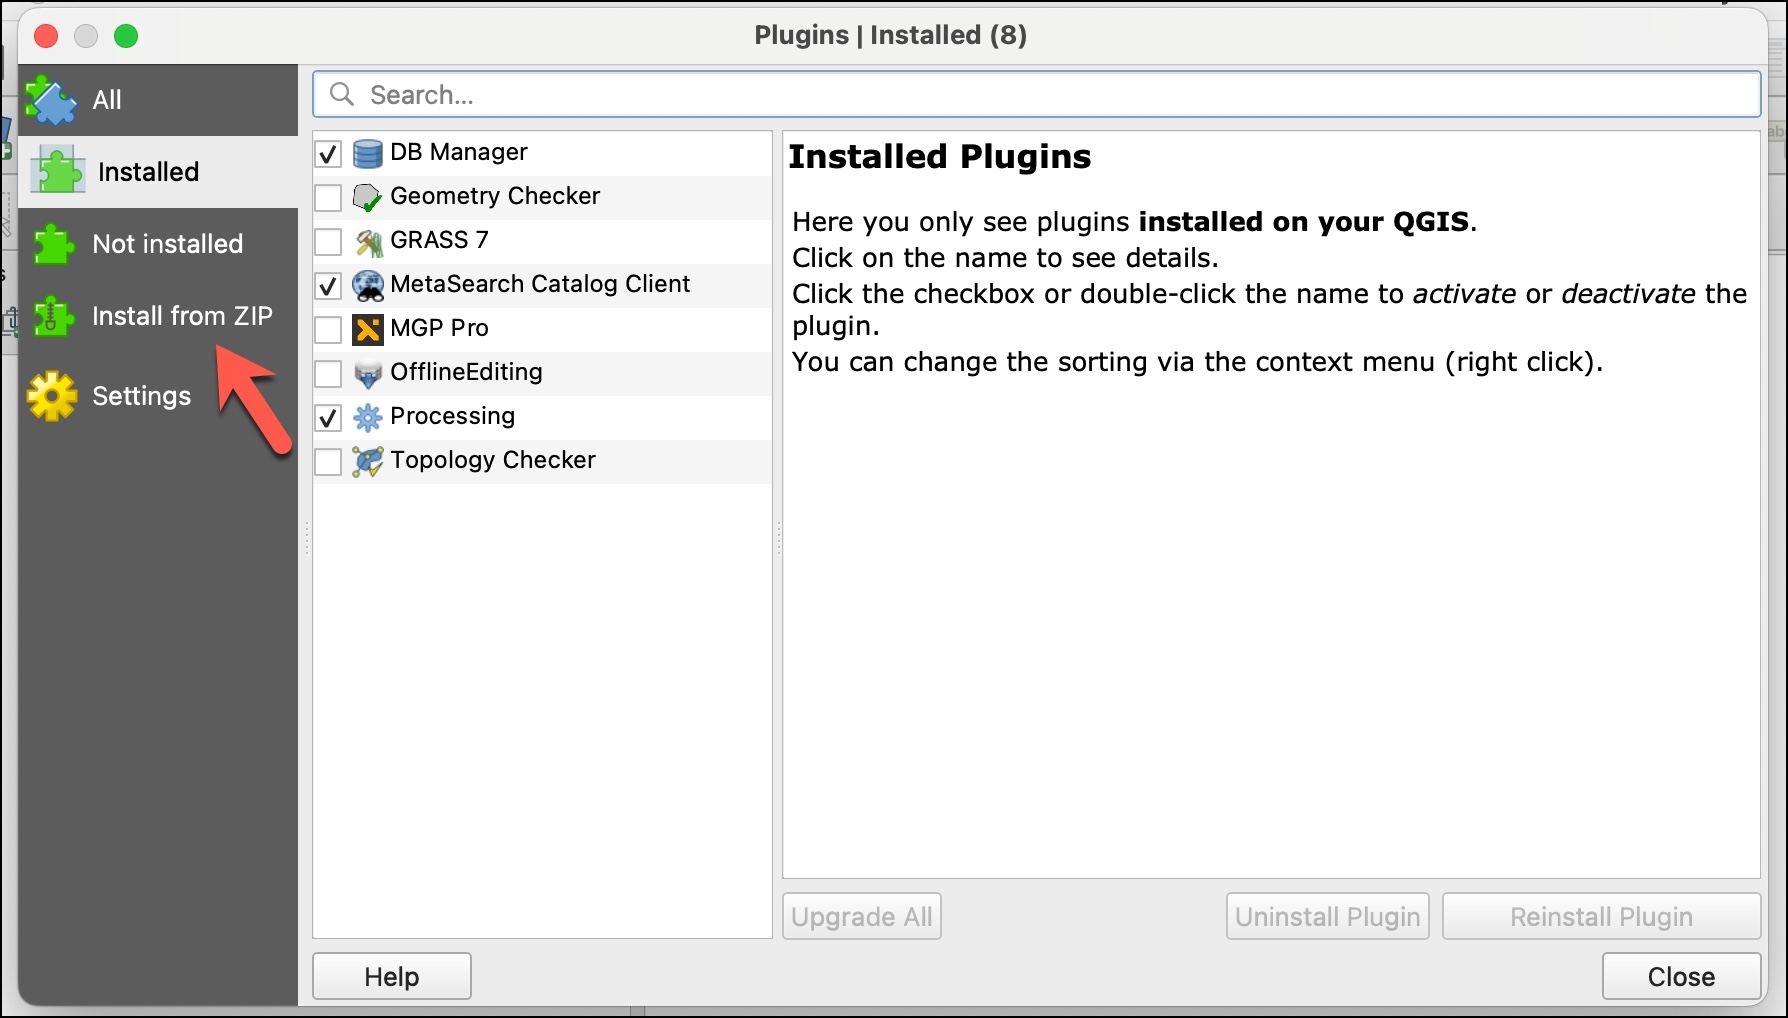Click the MGP Pro plugin icon
The width and height of the screenshot is (1788, 1018).
[x=368, y=329]
